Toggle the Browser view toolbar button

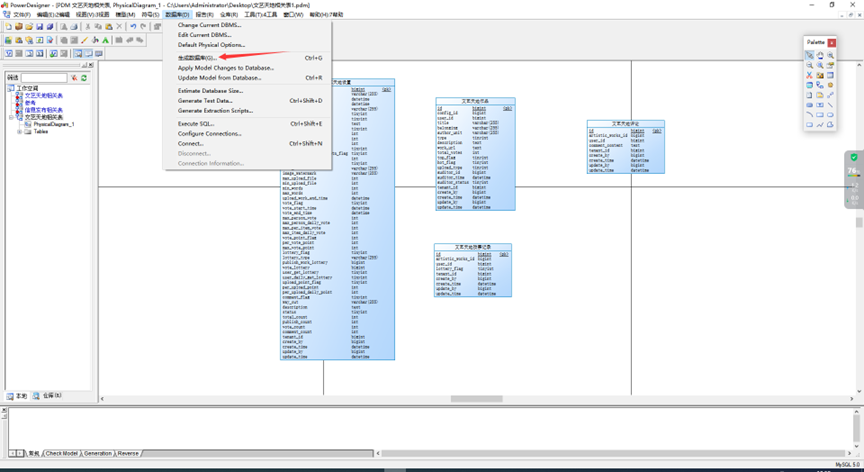pyautogui.click(x=78, y=53)
